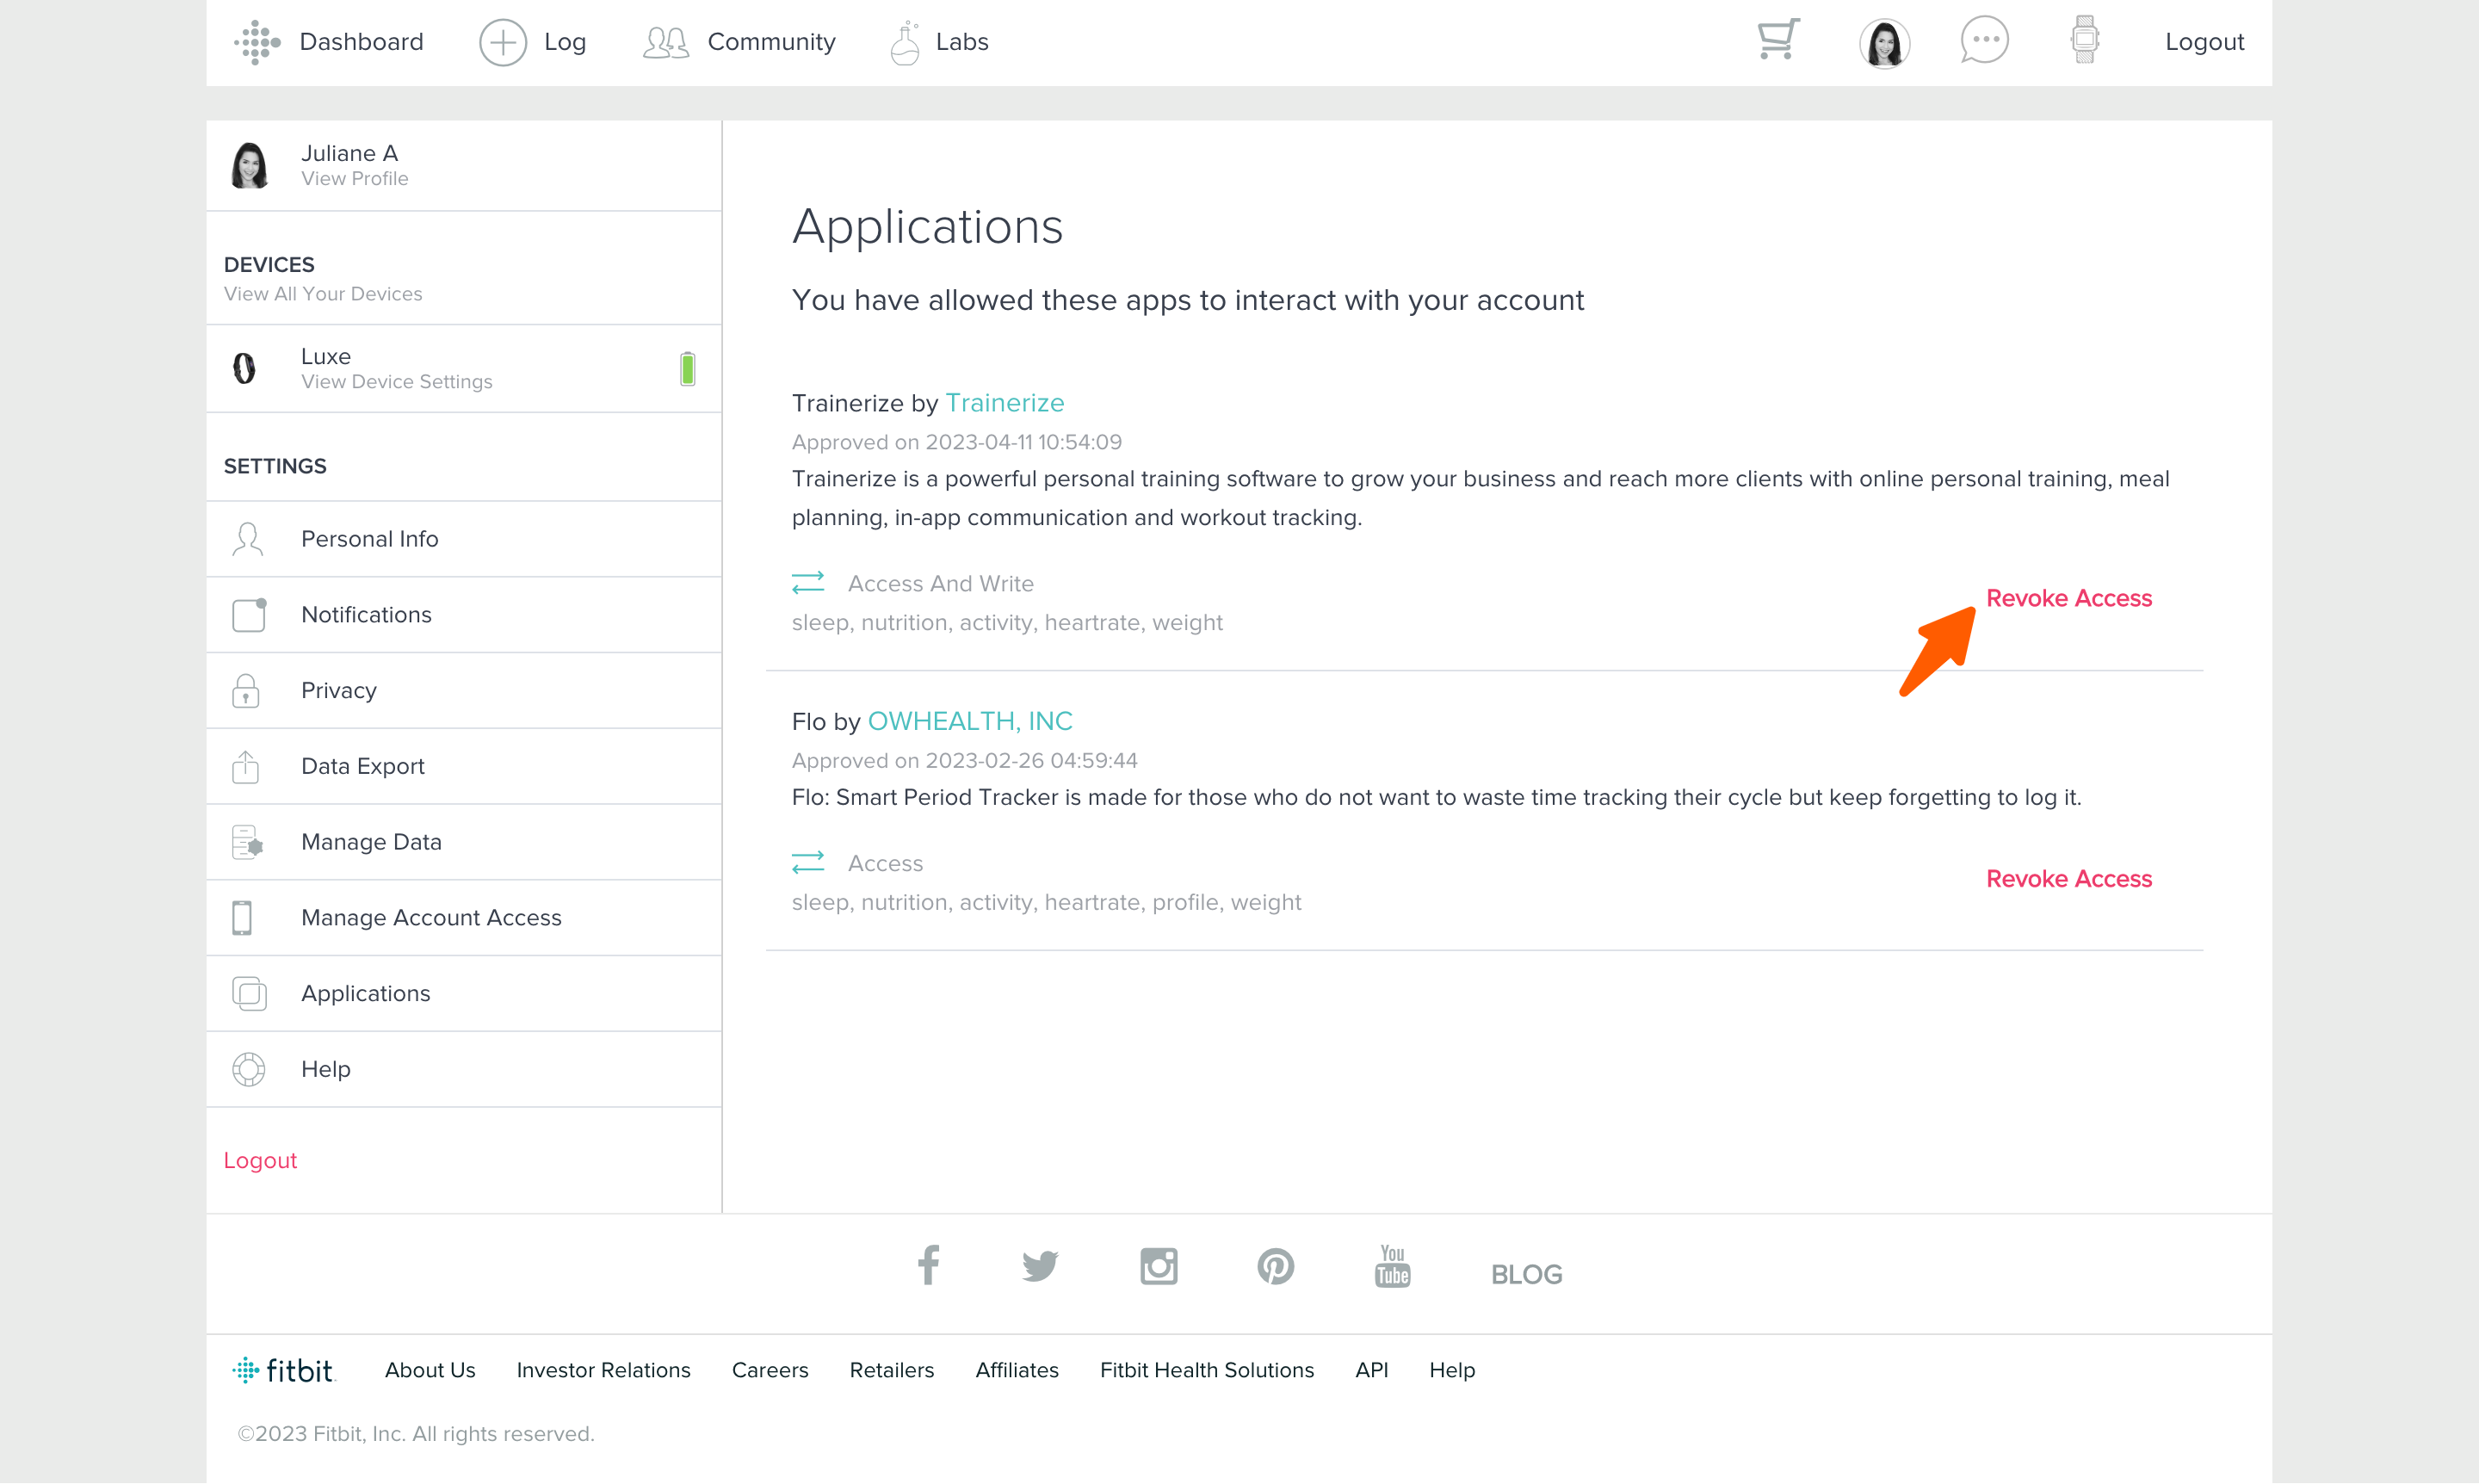The width and height of the screenshot is (2479, 1484).
Task: Click the Manage Data document icon
Action: (247, 842)
